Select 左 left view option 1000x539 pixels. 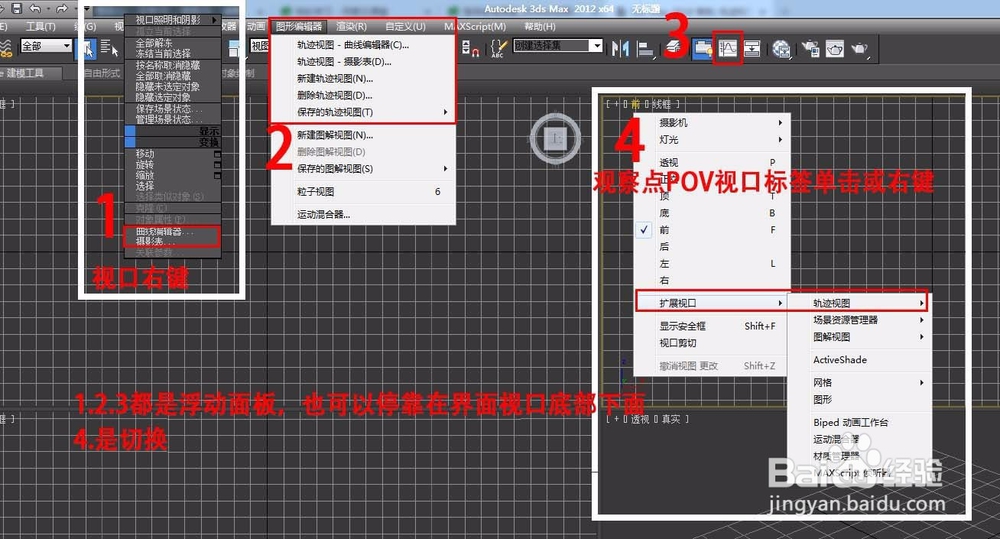(712, 263)
